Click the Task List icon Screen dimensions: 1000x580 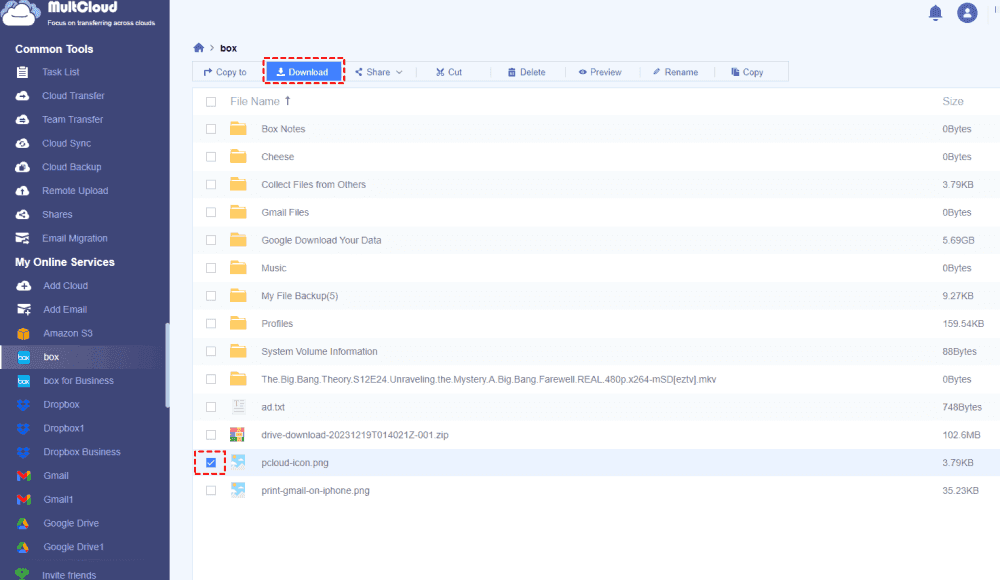[x=22, y=72]
